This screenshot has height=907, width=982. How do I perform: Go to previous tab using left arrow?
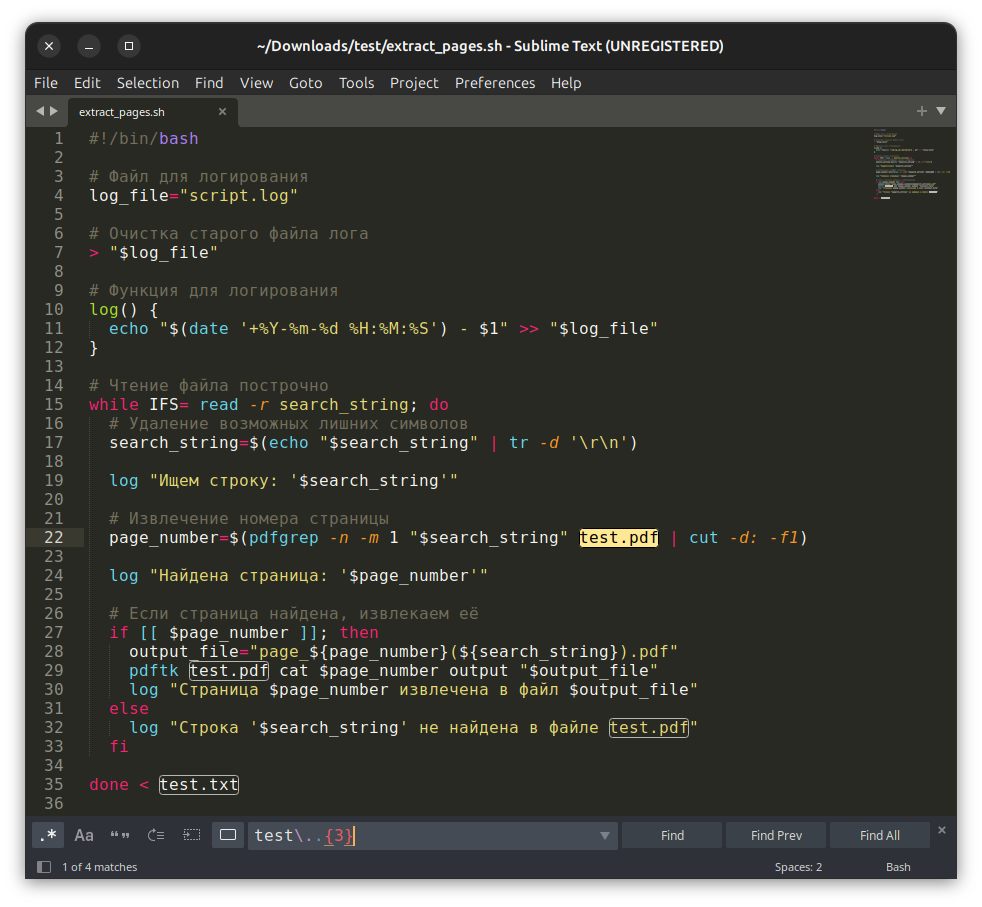[x=40, y=111]
